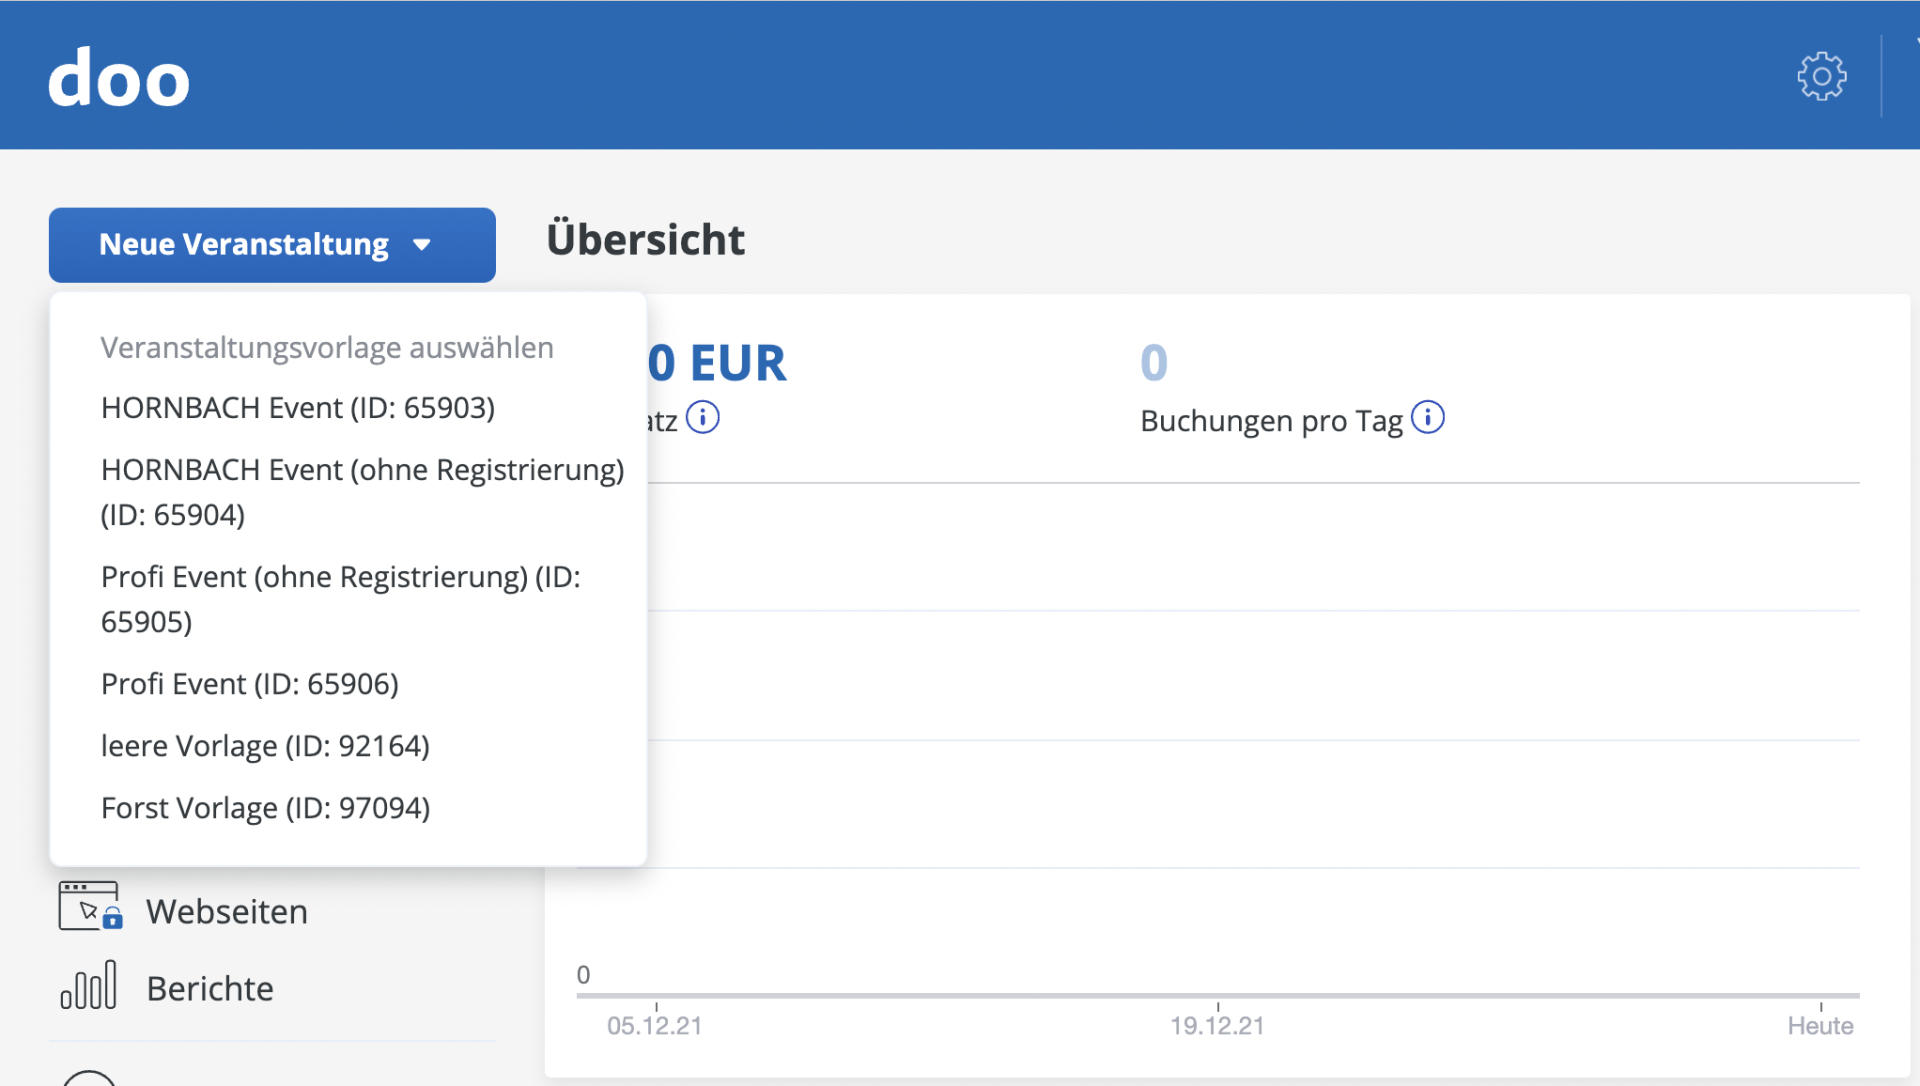Click the doo logo
The image size is (1920, 1086).
pos(119,79)
